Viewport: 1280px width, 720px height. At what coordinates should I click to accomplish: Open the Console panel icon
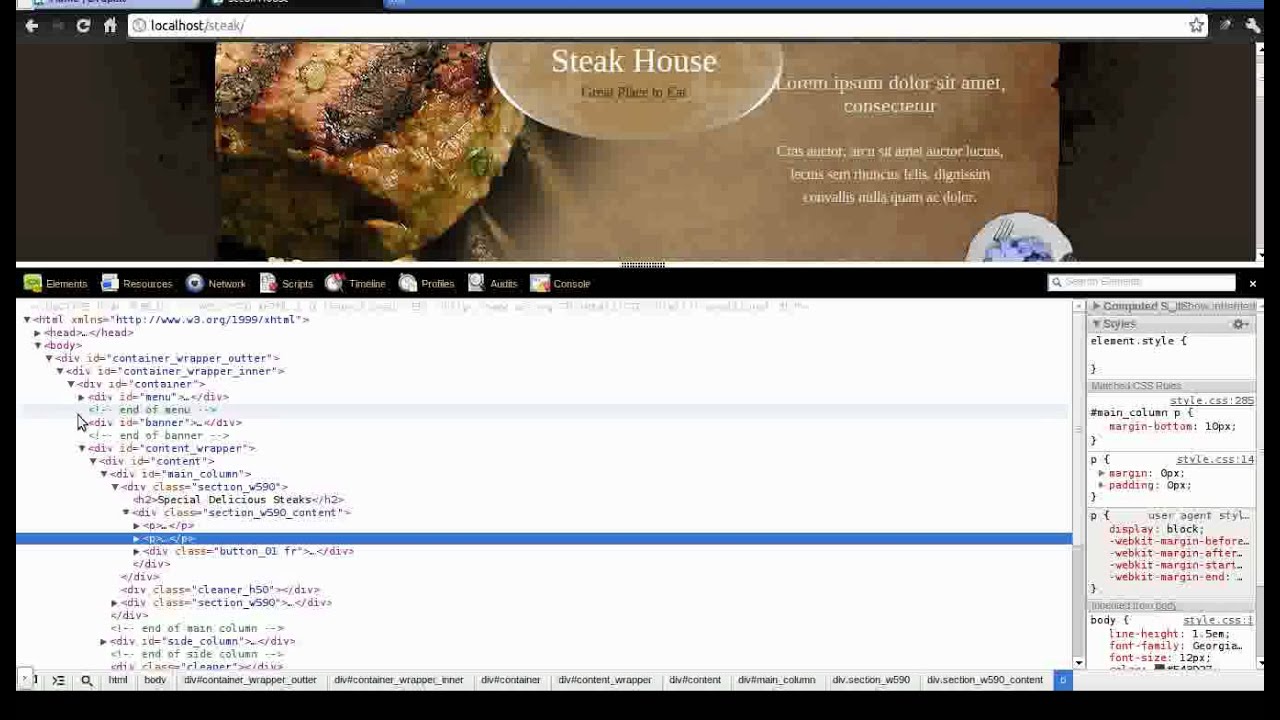(540, 283)
